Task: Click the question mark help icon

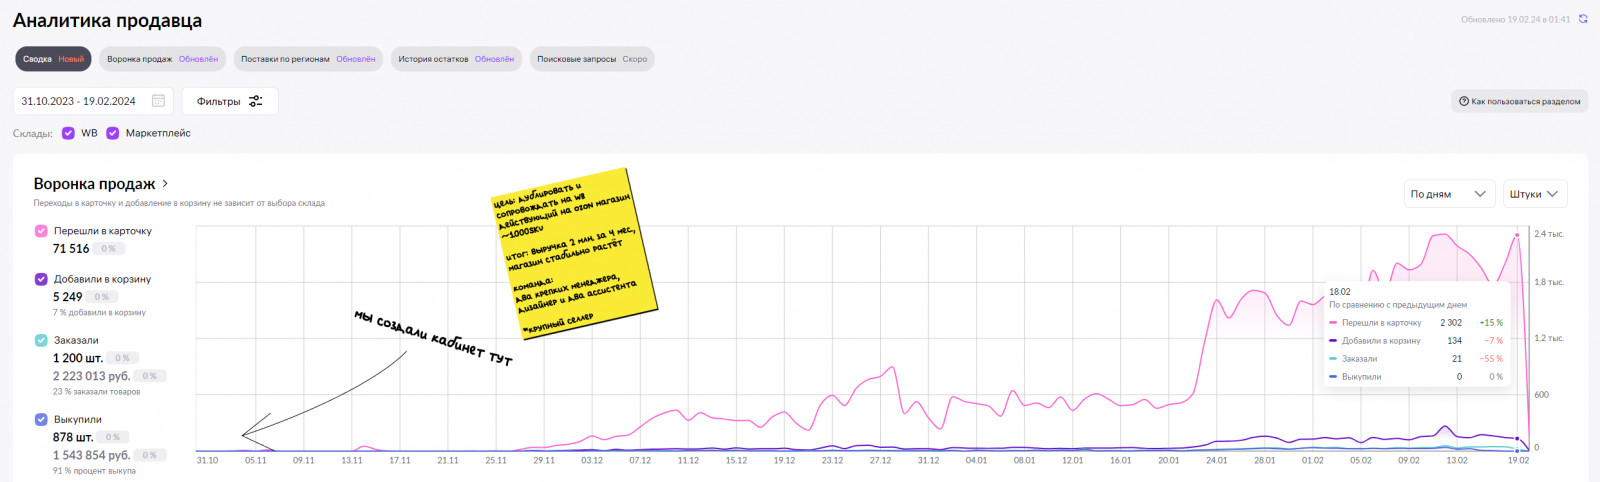Action: tap(1464, 101)
